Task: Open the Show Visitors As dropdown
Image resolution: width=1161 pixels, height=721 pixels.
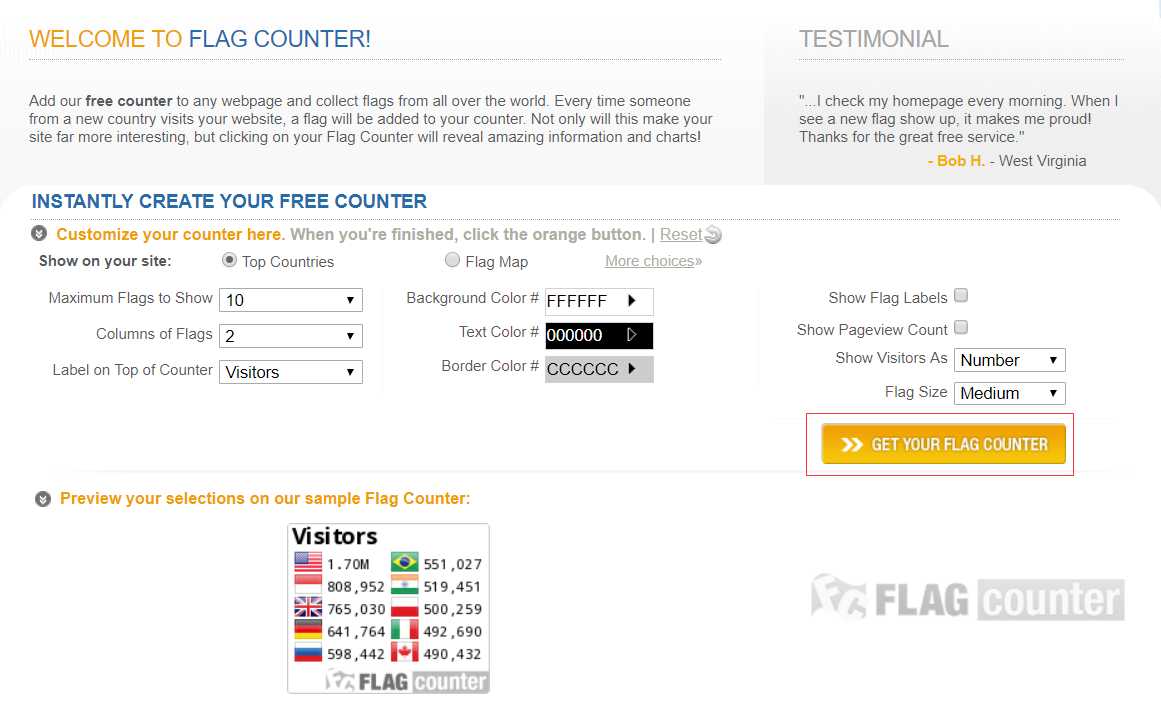Action: [x=1009, y=360]
